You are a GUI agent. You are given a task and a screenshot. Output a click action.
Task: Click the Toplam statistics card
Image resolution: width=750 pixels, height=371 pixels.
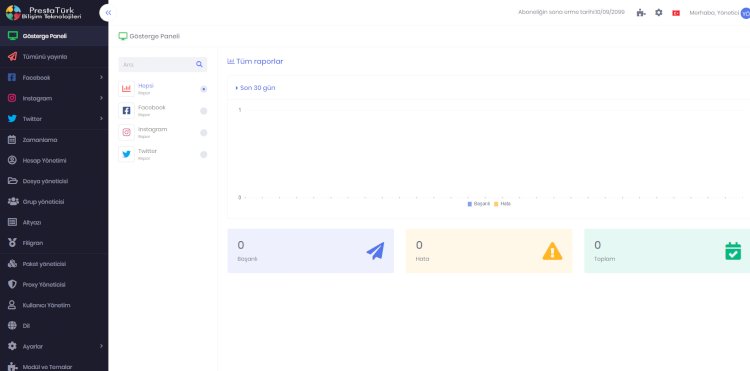(x=667, y=251)
